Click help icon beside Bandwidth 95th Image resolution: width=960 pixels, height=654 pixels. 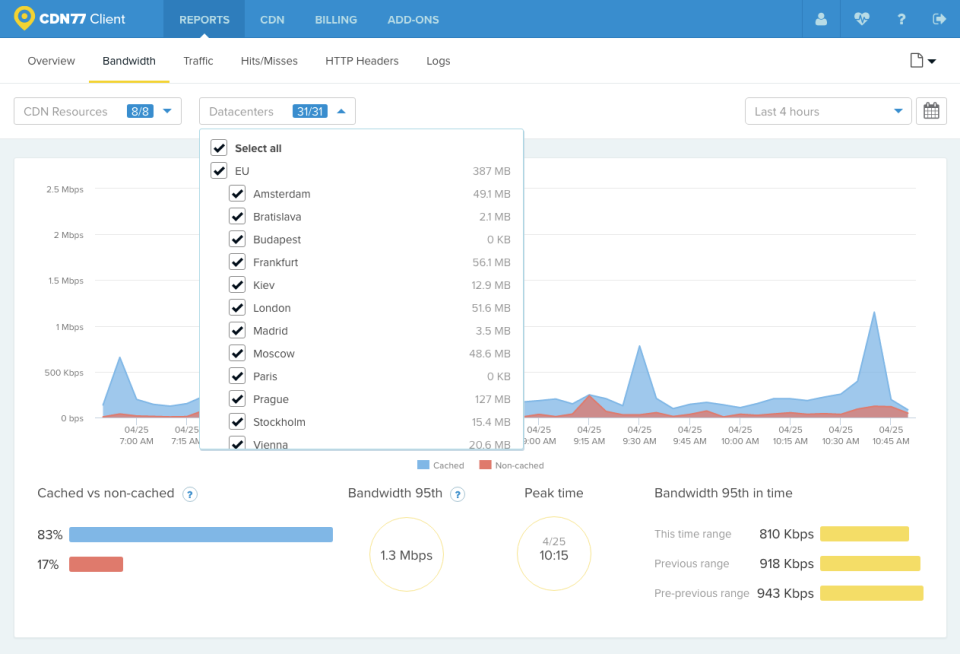(457, 494)
